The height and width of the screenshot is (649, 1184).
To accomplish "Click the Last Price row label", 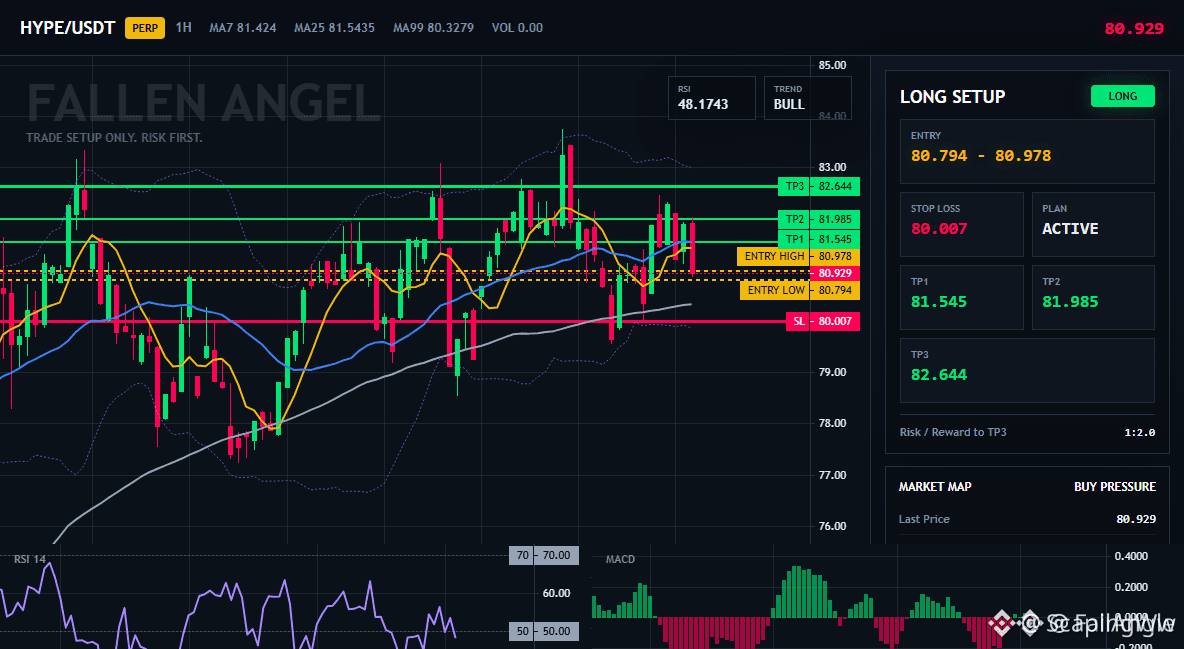I will point(924,519).
